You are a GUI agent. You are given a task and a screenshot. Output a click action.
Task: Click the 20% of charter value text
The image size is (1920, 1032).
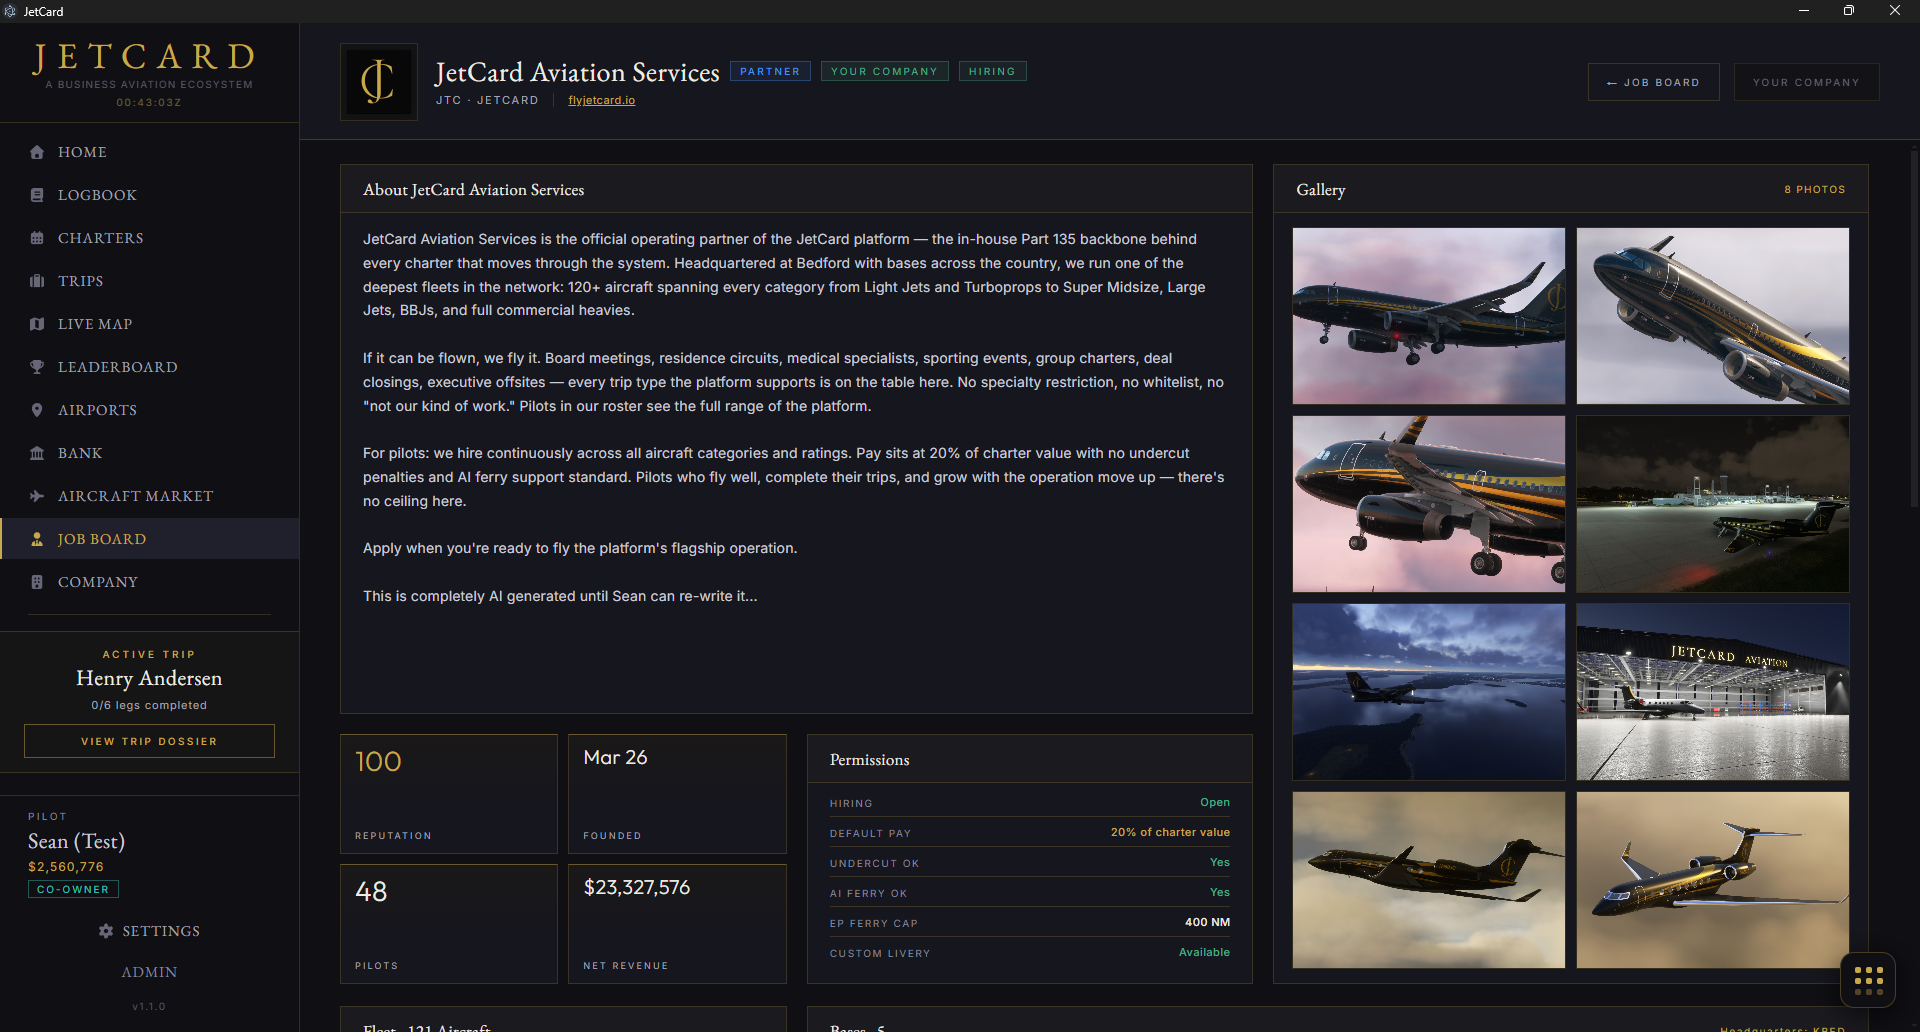pos(1170,832)
